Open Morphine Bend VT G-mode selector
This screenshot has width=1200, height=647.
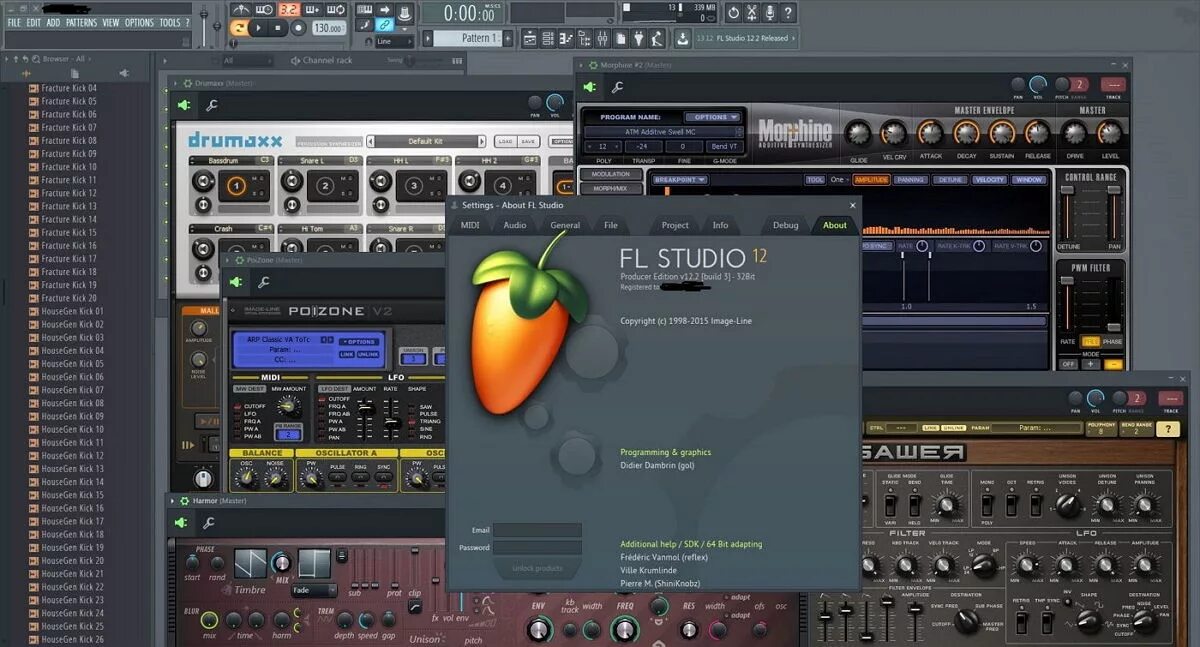pyautogui.click(x=724, y=146)
